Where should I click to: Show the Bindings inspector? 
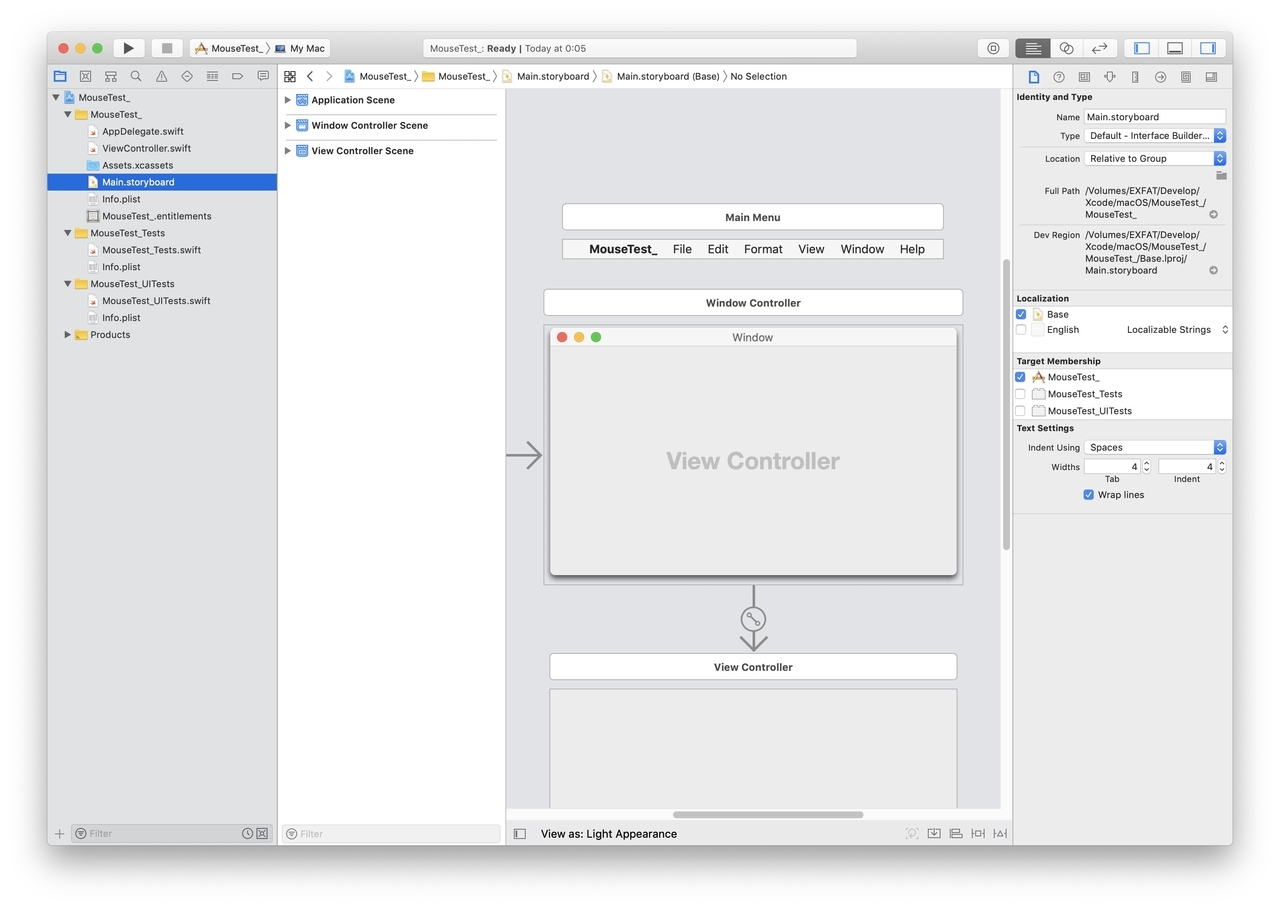coord(1186,77)
